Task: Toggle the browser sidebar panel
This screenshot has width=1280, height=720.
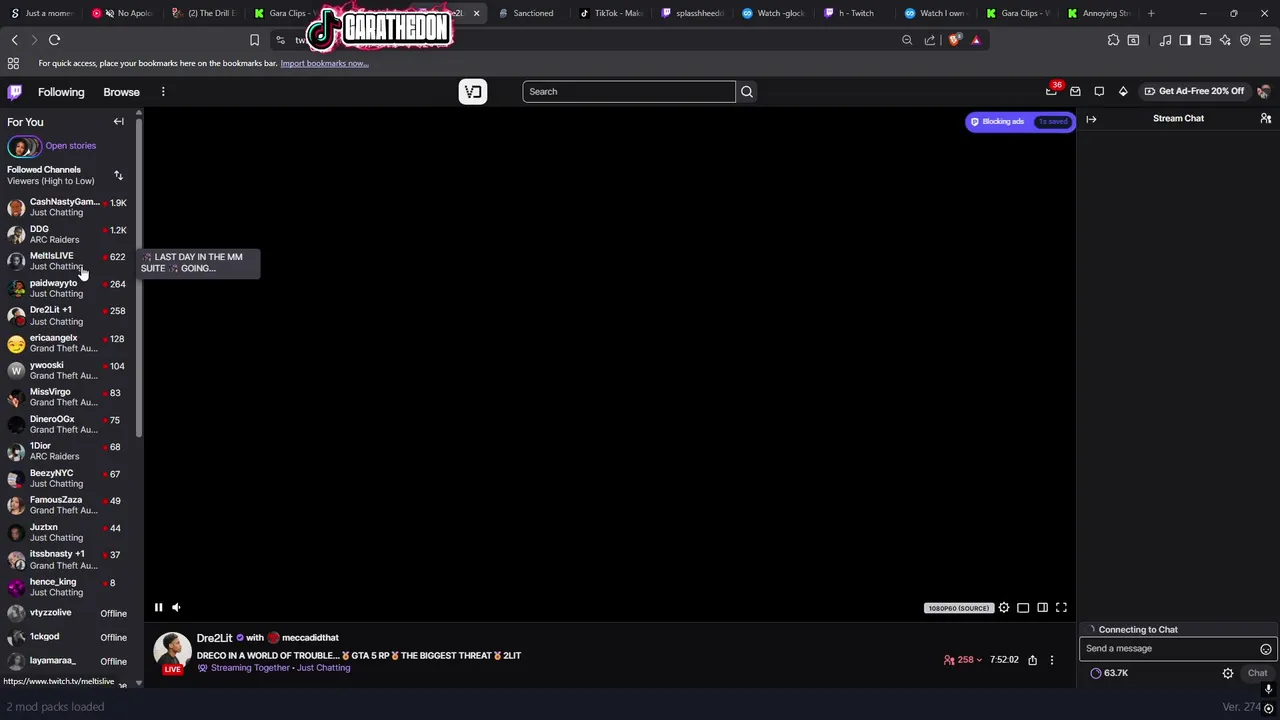Action: click(1185, 40)
